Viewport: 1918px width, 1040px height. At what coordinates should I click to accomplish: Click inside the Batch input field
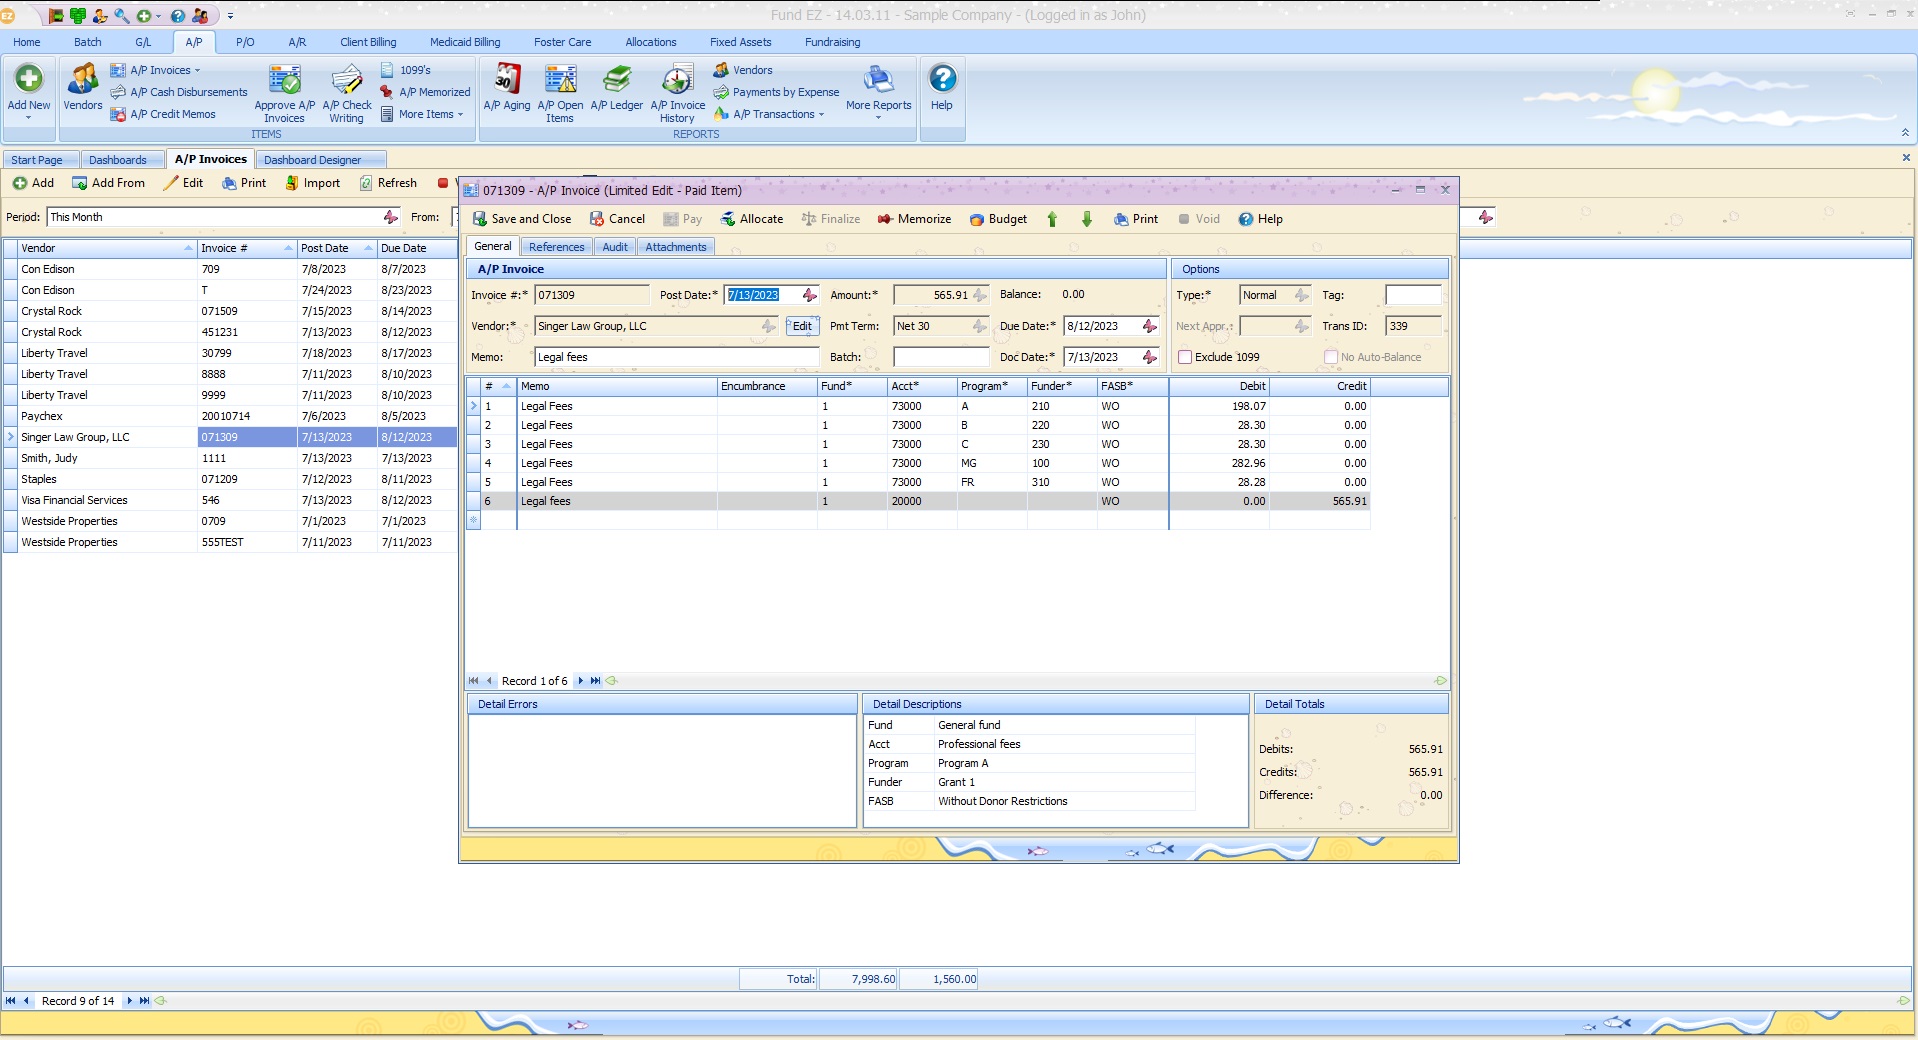point(938,357)
